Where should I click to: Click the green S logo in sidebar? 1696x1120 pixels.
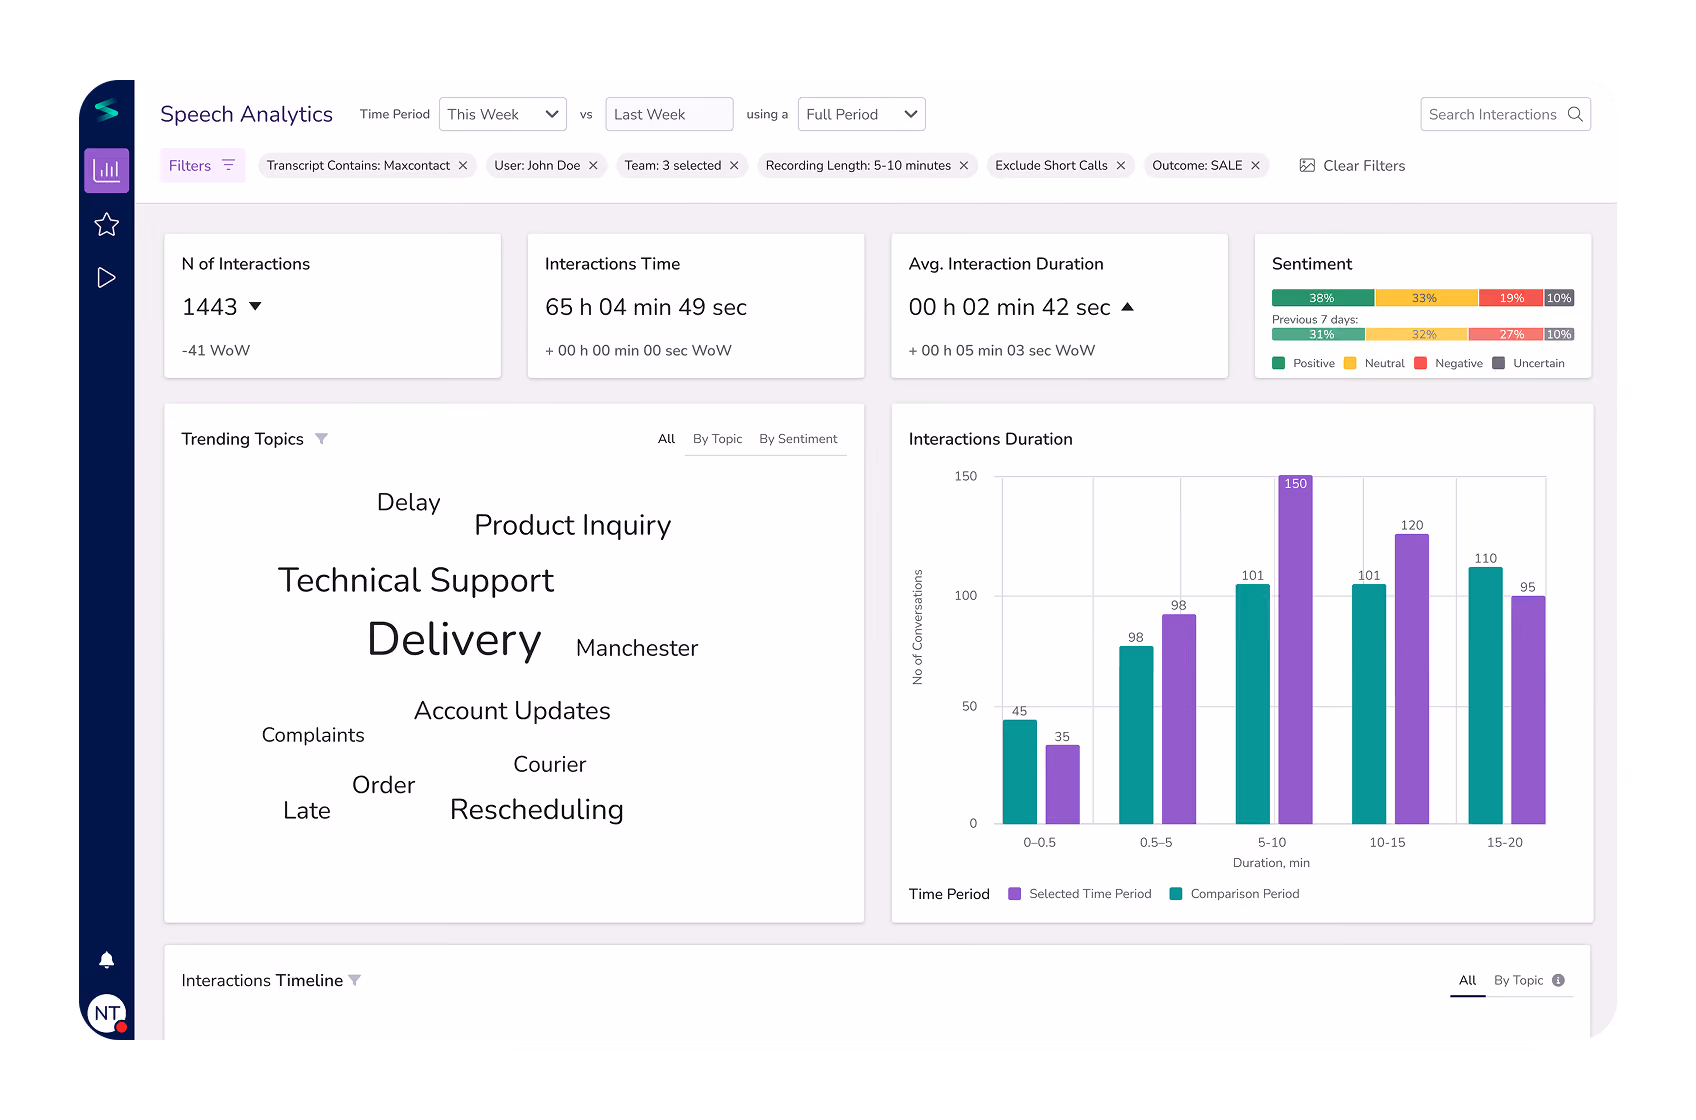(107, 110)
